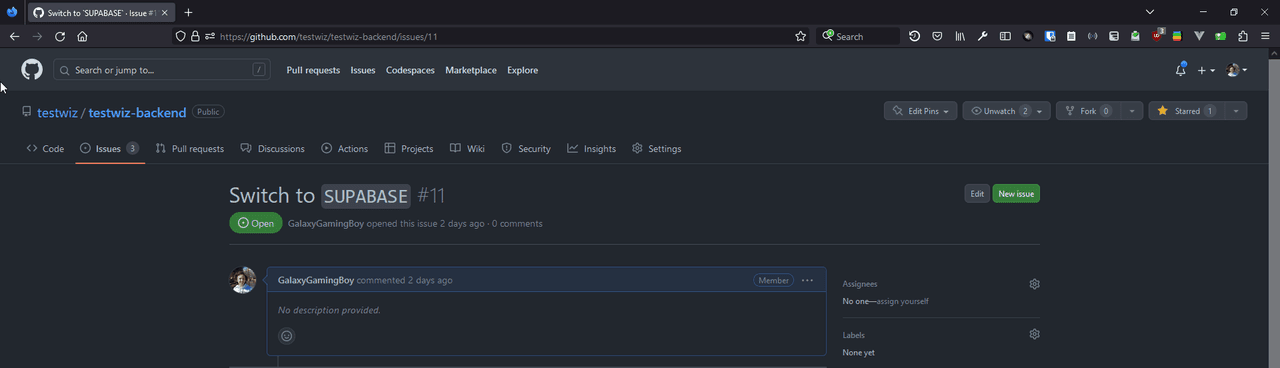Edit the issue title
This screenshot has height=368, width=1280.
[977, 194]
